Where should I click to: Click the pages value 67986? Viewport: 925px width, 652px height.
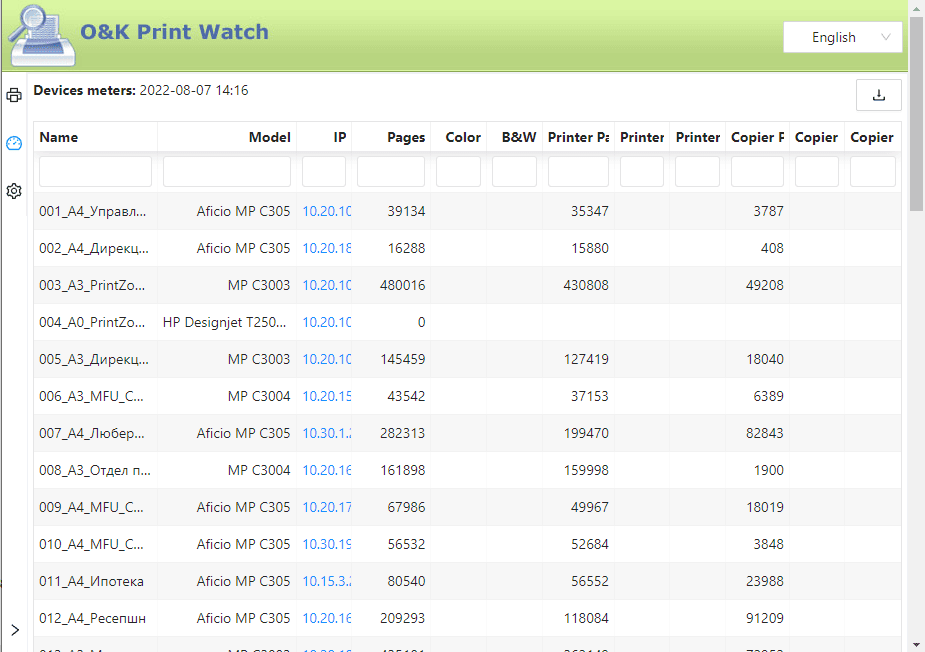[406, 507]
